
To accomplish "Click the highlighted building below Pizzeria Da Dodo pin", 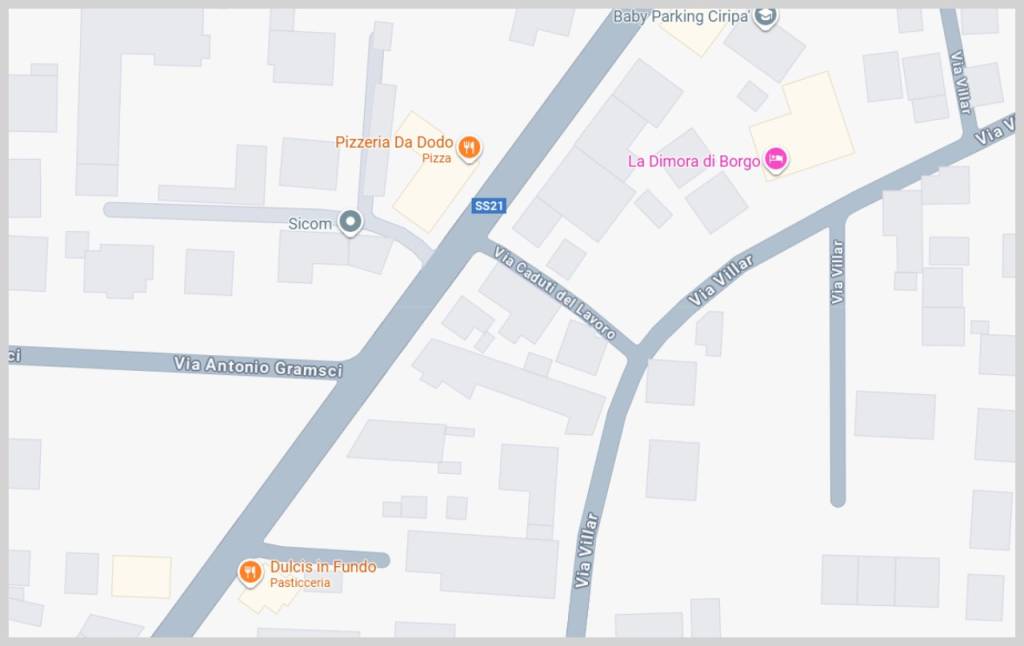I will pos(432,180).
